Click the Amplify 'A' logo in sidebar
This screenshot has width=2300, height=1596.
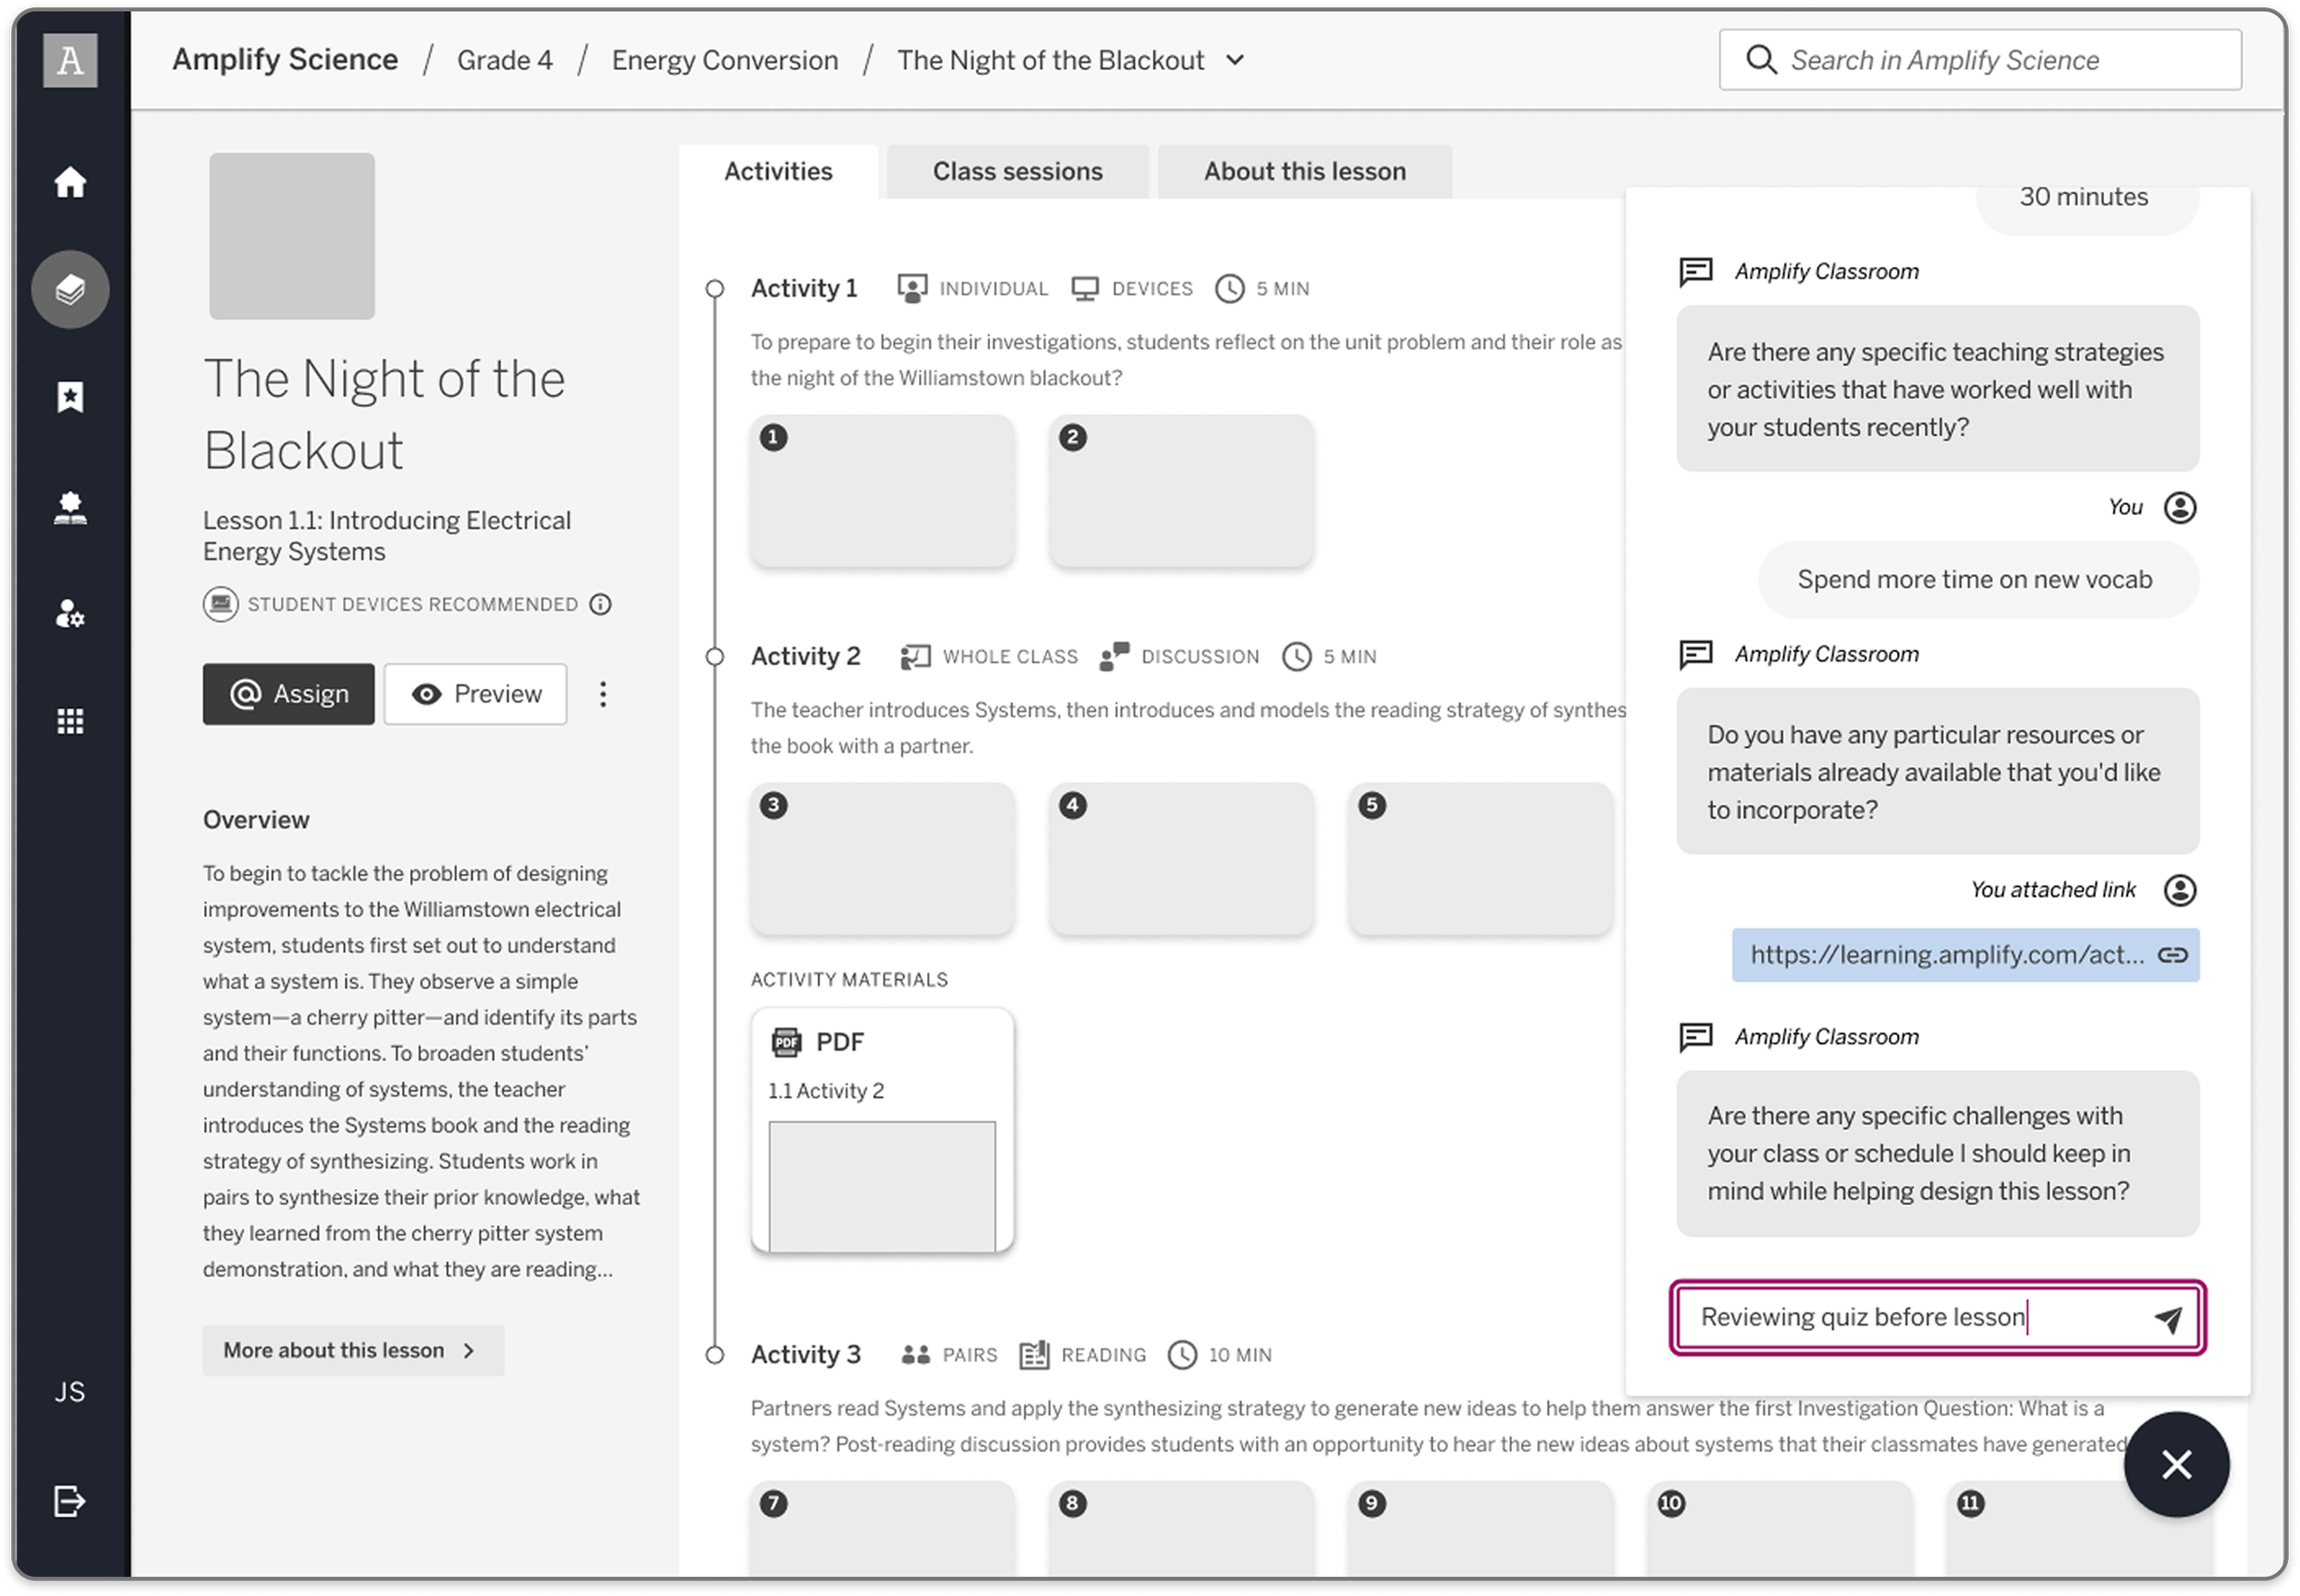(70, 60)
